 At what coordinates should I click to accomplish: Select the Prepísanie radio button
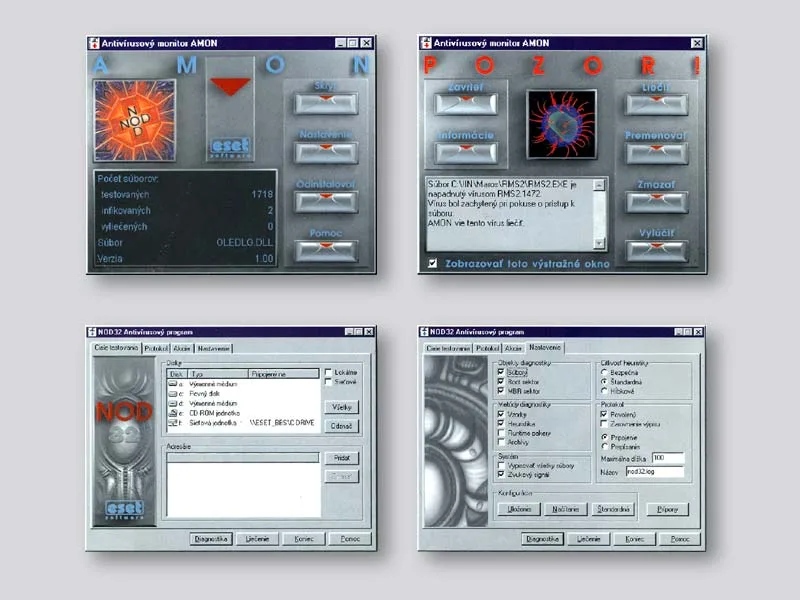[604, 446]
